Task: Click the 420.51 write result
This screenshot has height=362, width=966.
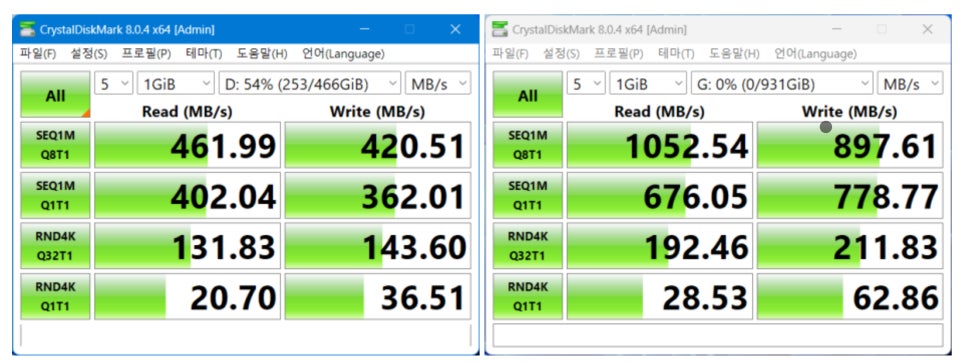Action: [x=378, y=145]
